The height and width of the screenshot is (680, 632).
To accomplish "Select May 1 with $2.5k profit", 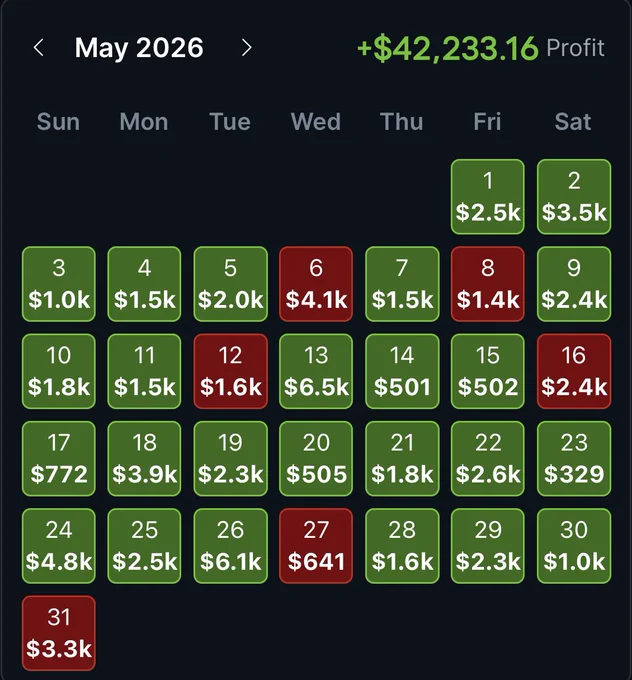I will click(488, 197).
